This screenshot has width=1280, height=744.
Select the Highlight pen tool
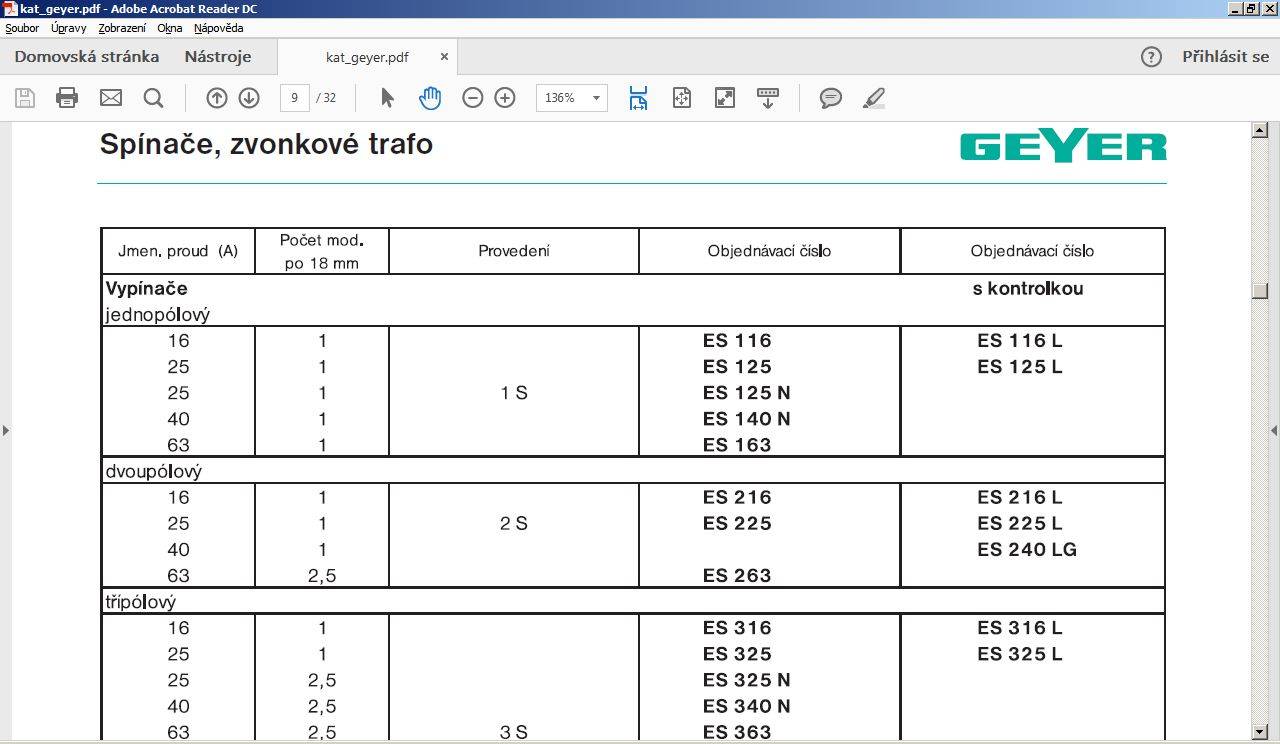[874, 97]
